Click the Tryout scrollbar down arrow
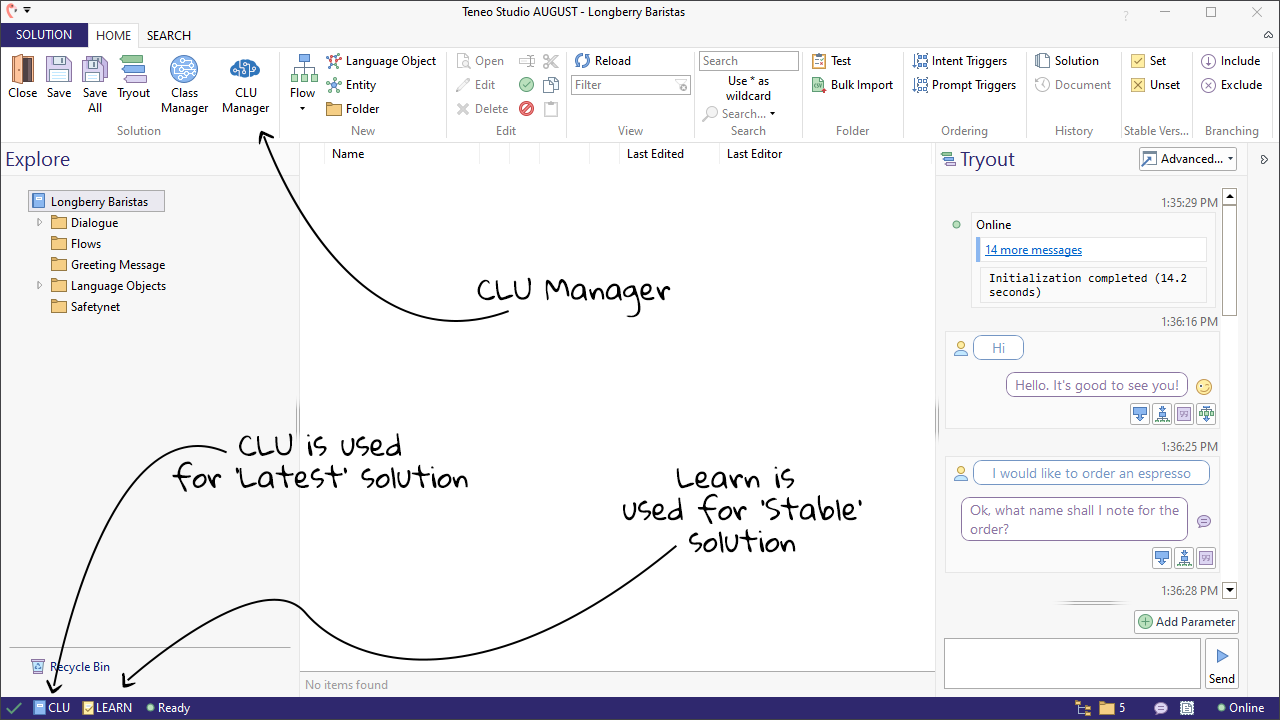 pyautogui.click(x=1230, y=591)
